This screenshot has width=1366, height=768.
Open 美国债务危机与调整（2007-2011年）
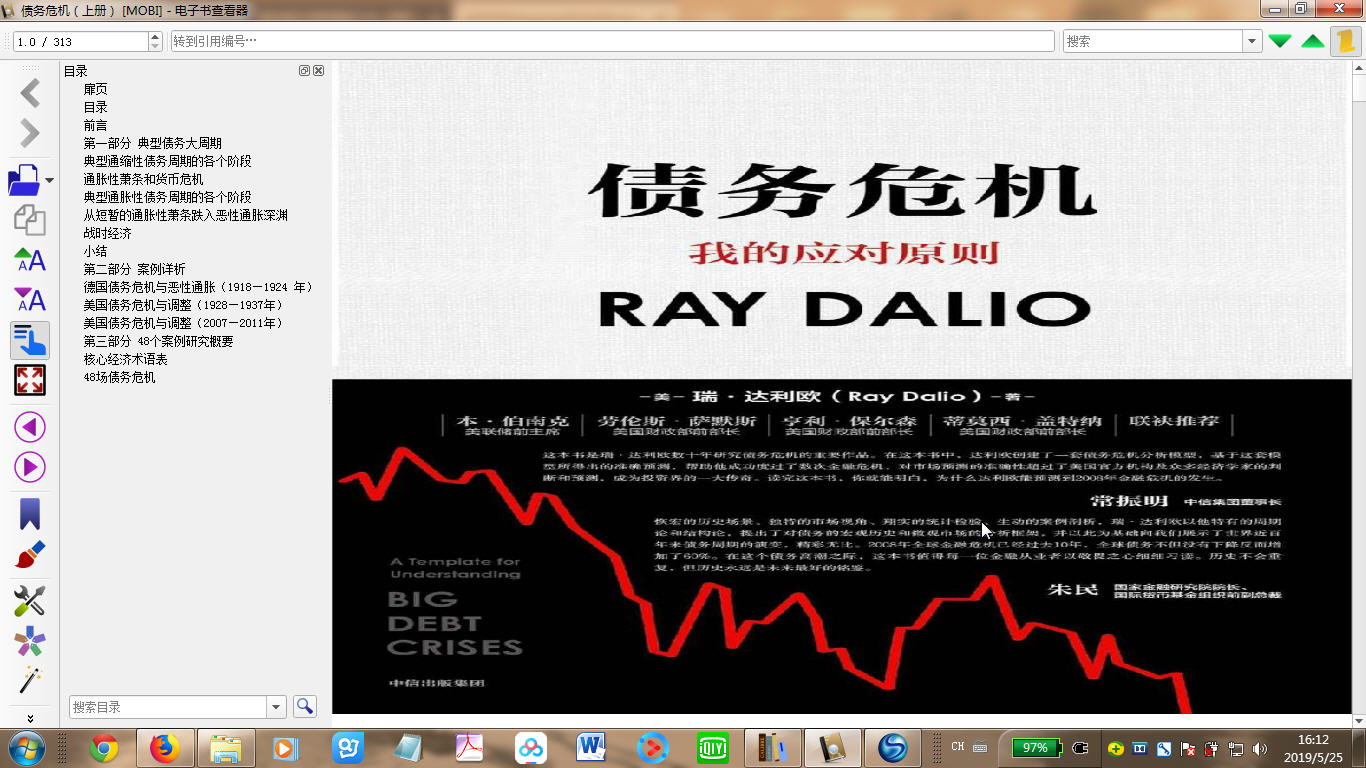pyautogui.click(x=183, y=323)
